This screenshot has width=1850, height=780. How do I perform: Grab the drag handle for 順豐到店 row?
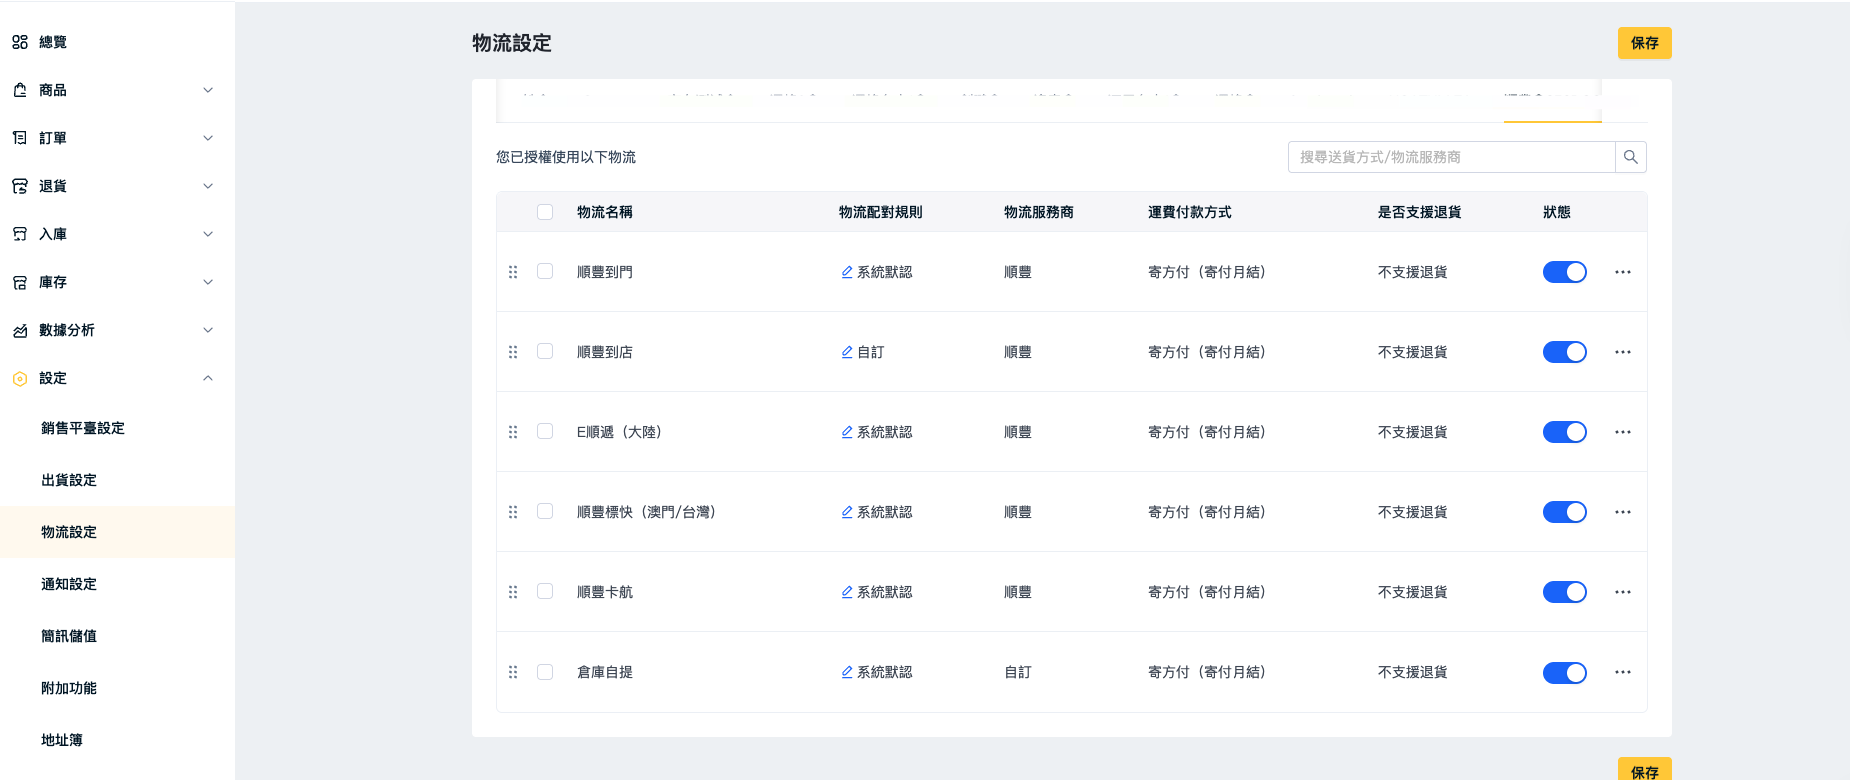[513, 352]
